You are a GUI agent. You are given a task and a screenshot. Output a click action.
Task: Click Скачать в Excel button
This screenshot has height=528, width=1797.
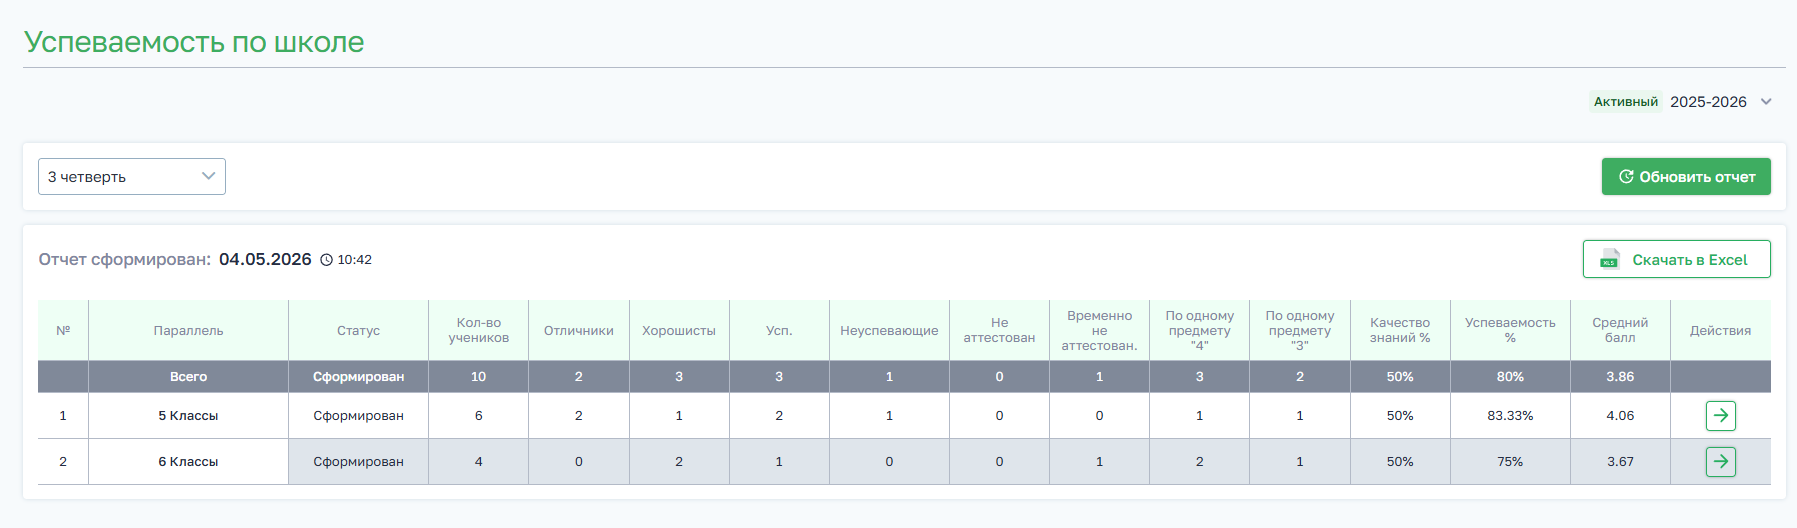point(1676,259)
